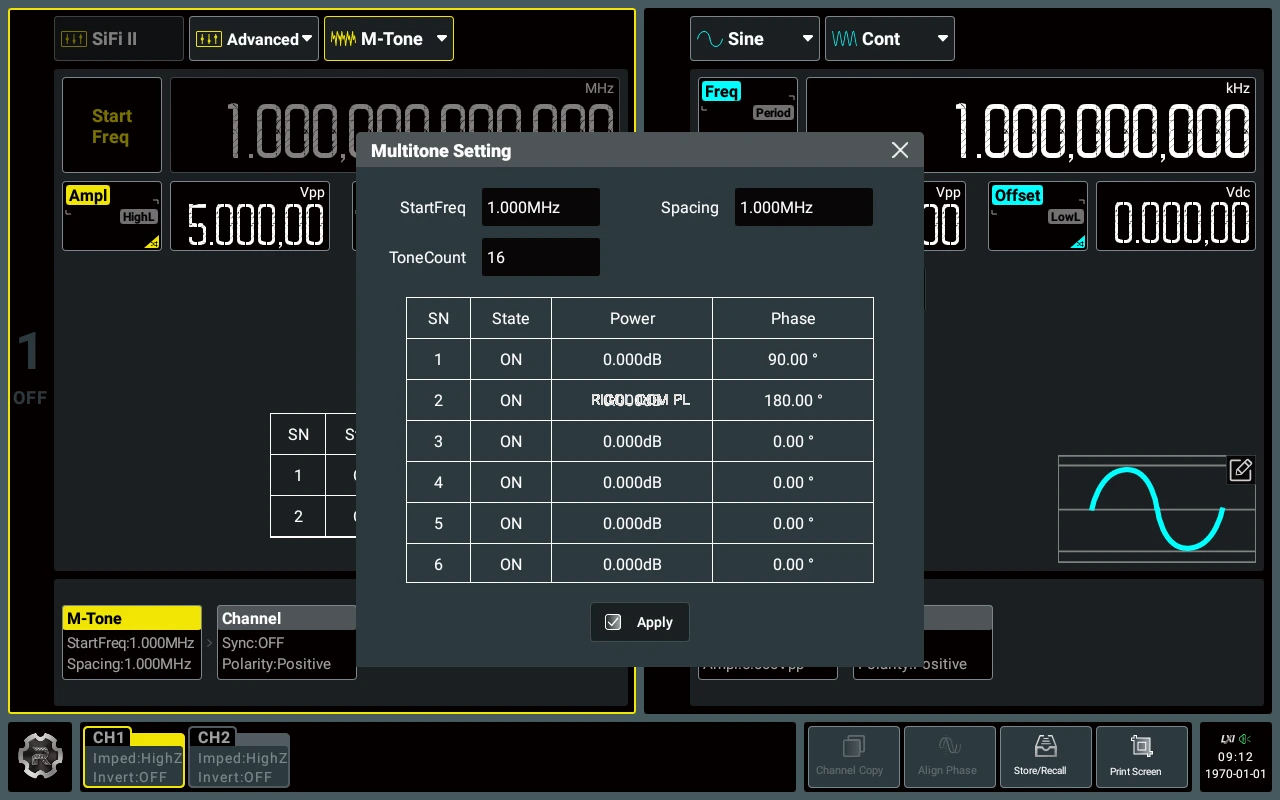Toggle tone 1 ON state
This screenshot has height=800, width=1280.
click(511, 359)
